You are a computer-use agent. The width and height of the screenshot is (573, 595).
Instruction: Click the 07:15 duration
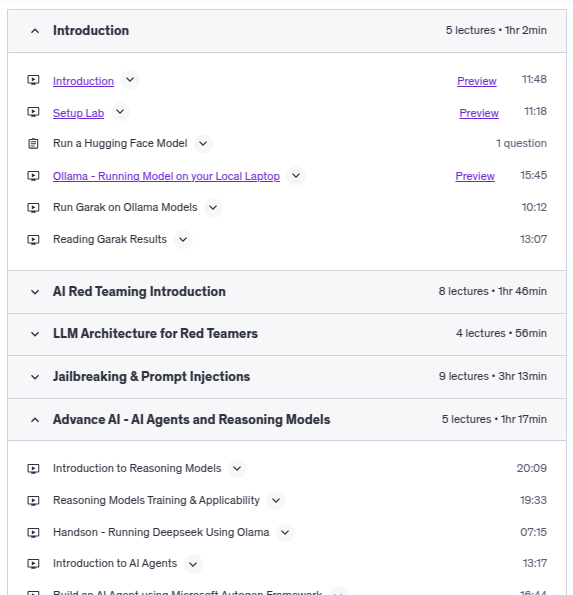coord(534,532)
